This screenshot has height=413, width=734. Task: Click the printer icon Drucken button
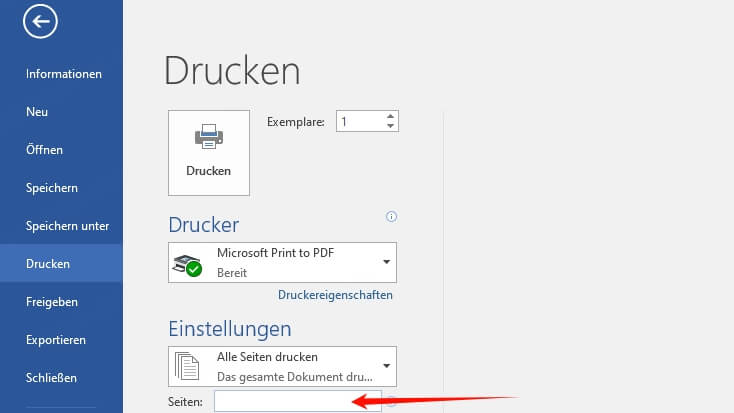[x=209, y=153]
